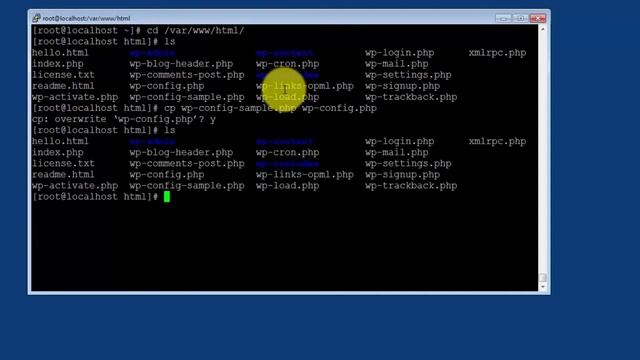
Task: Maximize the root@localhost terminal window
Action: [x=520, y=18]
